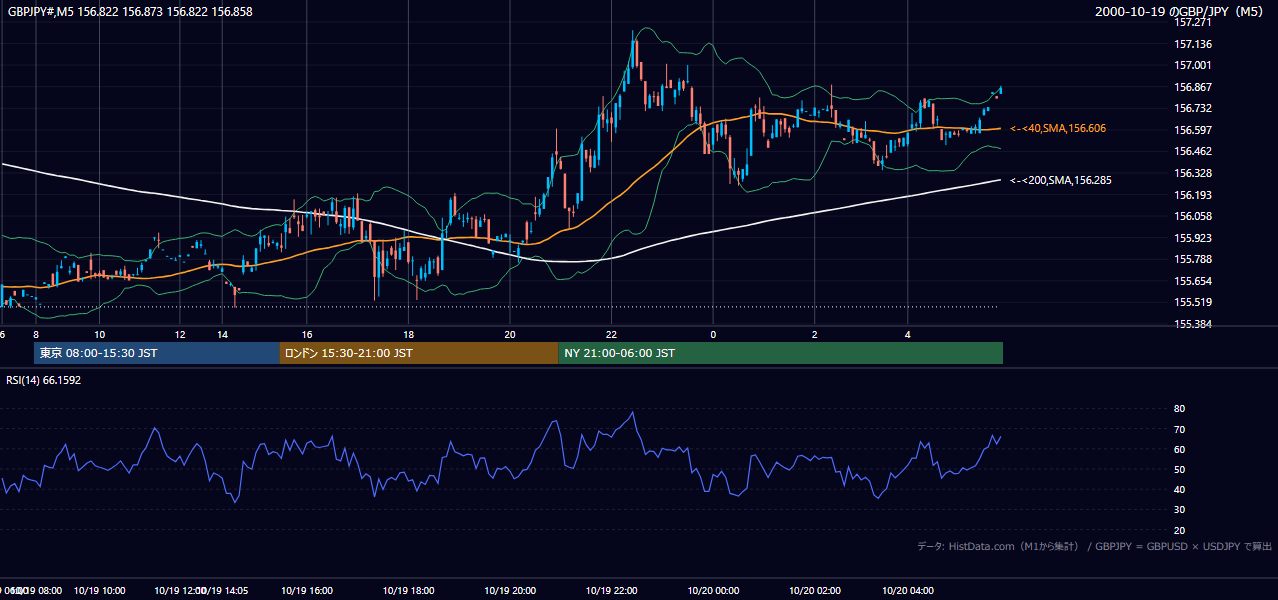Click RSI scale value 70

pyautogui.click(x=1179, y=429)
